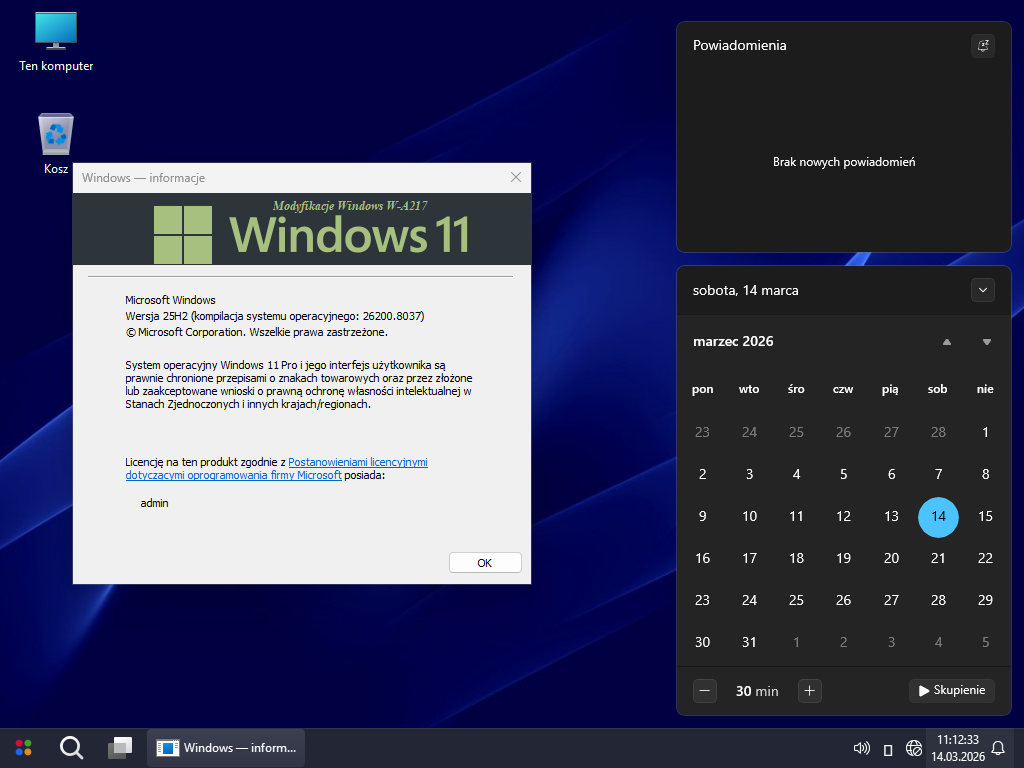Open the Microsoft license terms link
Image resolution: width=1024 pixels, height=768 pixels.
point(357,463)
